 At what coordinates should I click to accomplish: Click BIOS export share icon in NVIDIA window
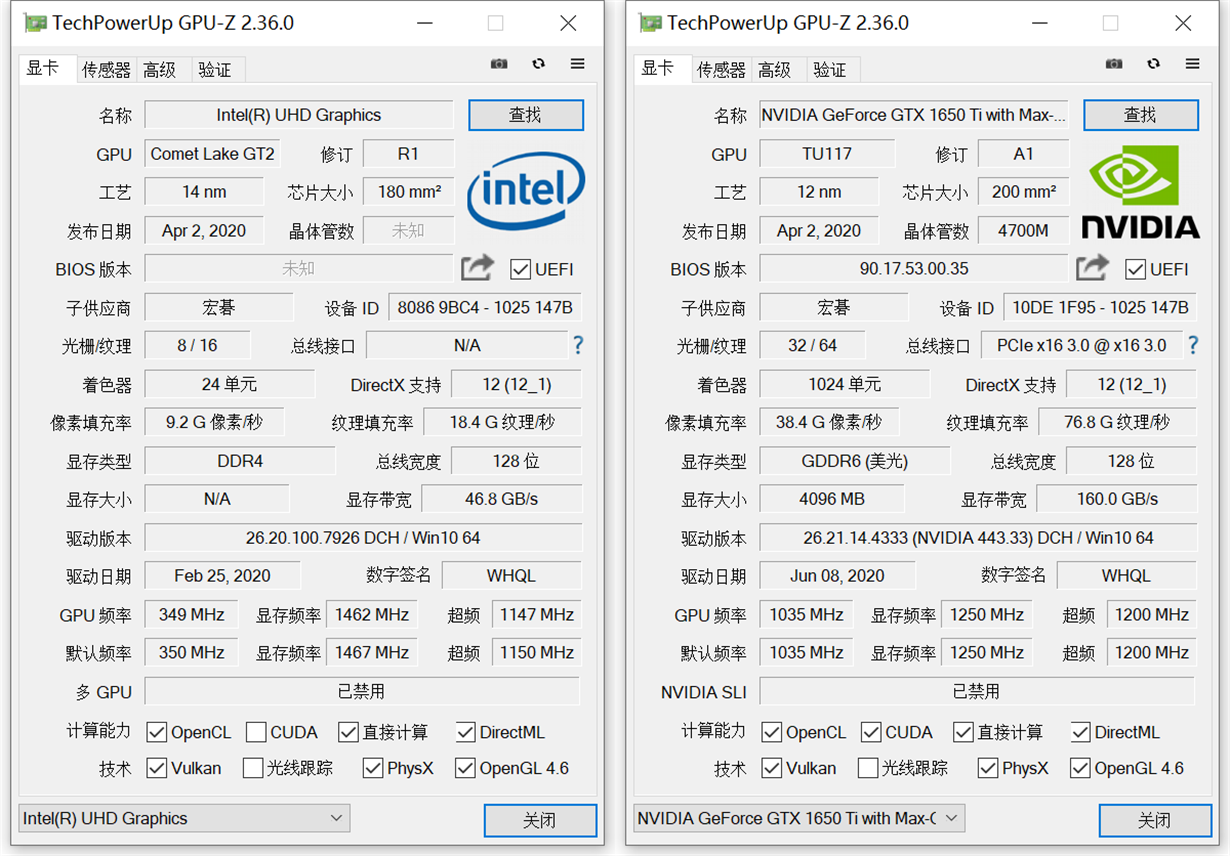pyautogui.click(x=1093, y=268)
